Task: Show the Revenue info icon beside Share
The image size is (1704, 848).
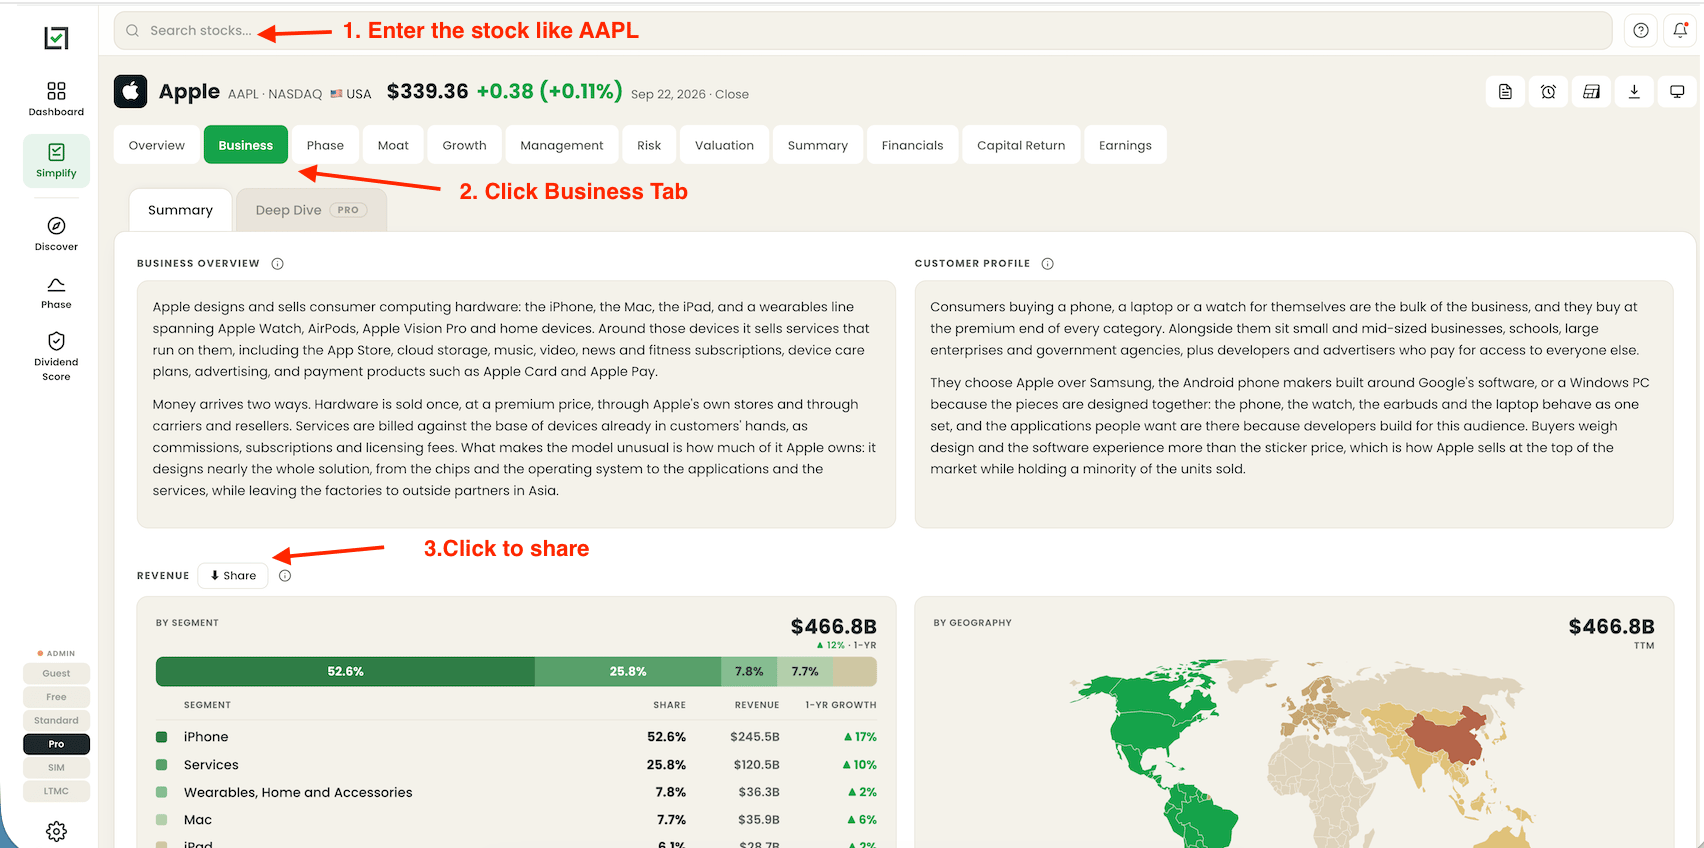Action: pyautogui.click(x=285, y=576)
